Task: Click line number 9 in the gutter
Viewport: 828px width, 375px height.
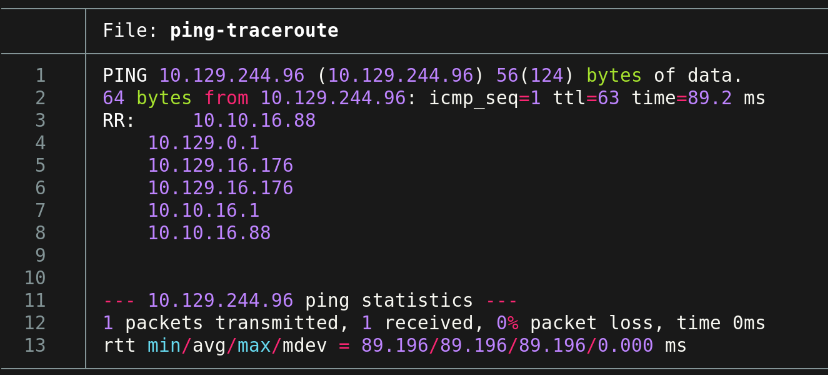Action: [x=41, y=256]
